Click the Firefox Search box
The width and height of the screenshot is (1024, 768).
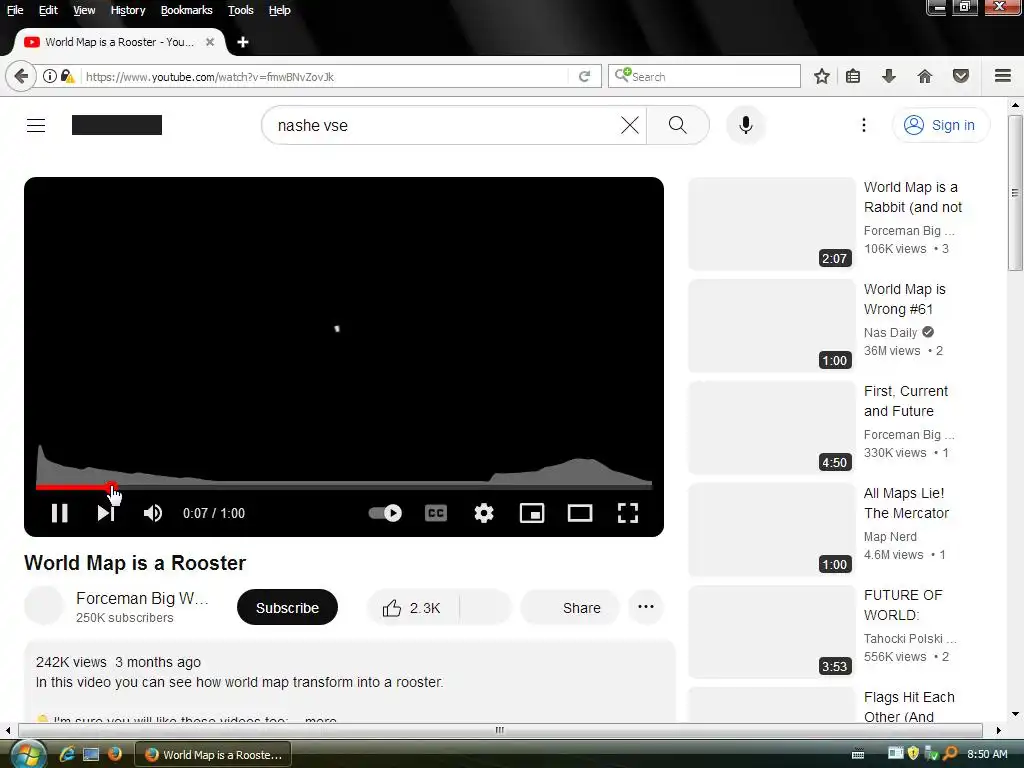(704, 76)
